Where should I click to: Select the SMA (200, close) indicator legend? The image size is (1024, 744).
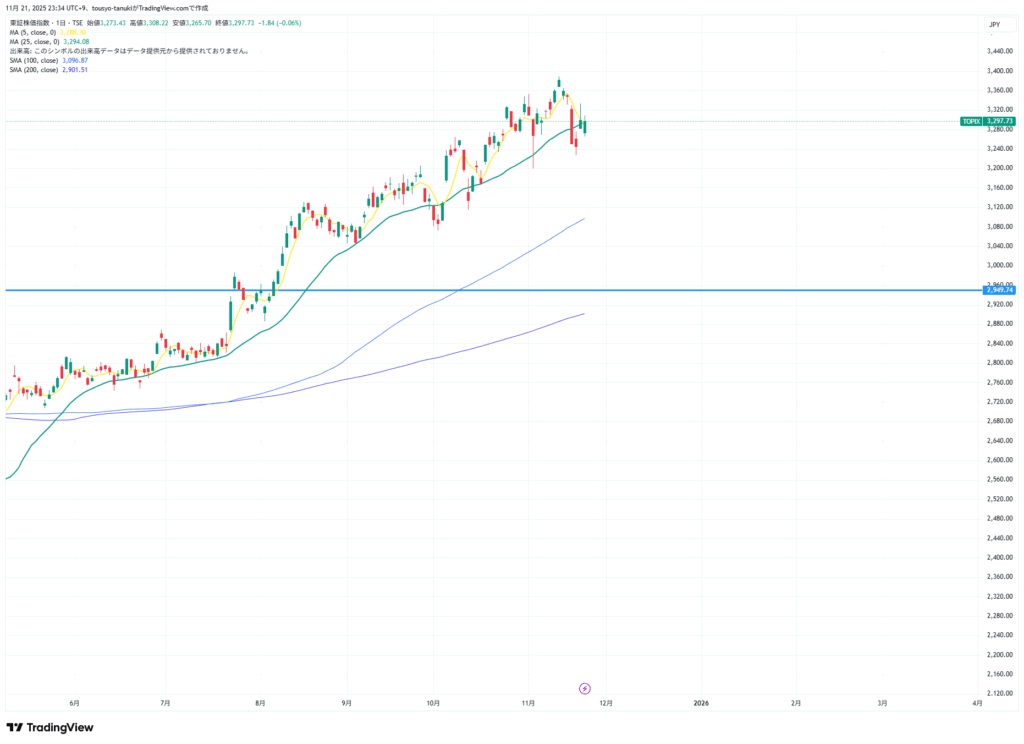click(x=35, y=70)
